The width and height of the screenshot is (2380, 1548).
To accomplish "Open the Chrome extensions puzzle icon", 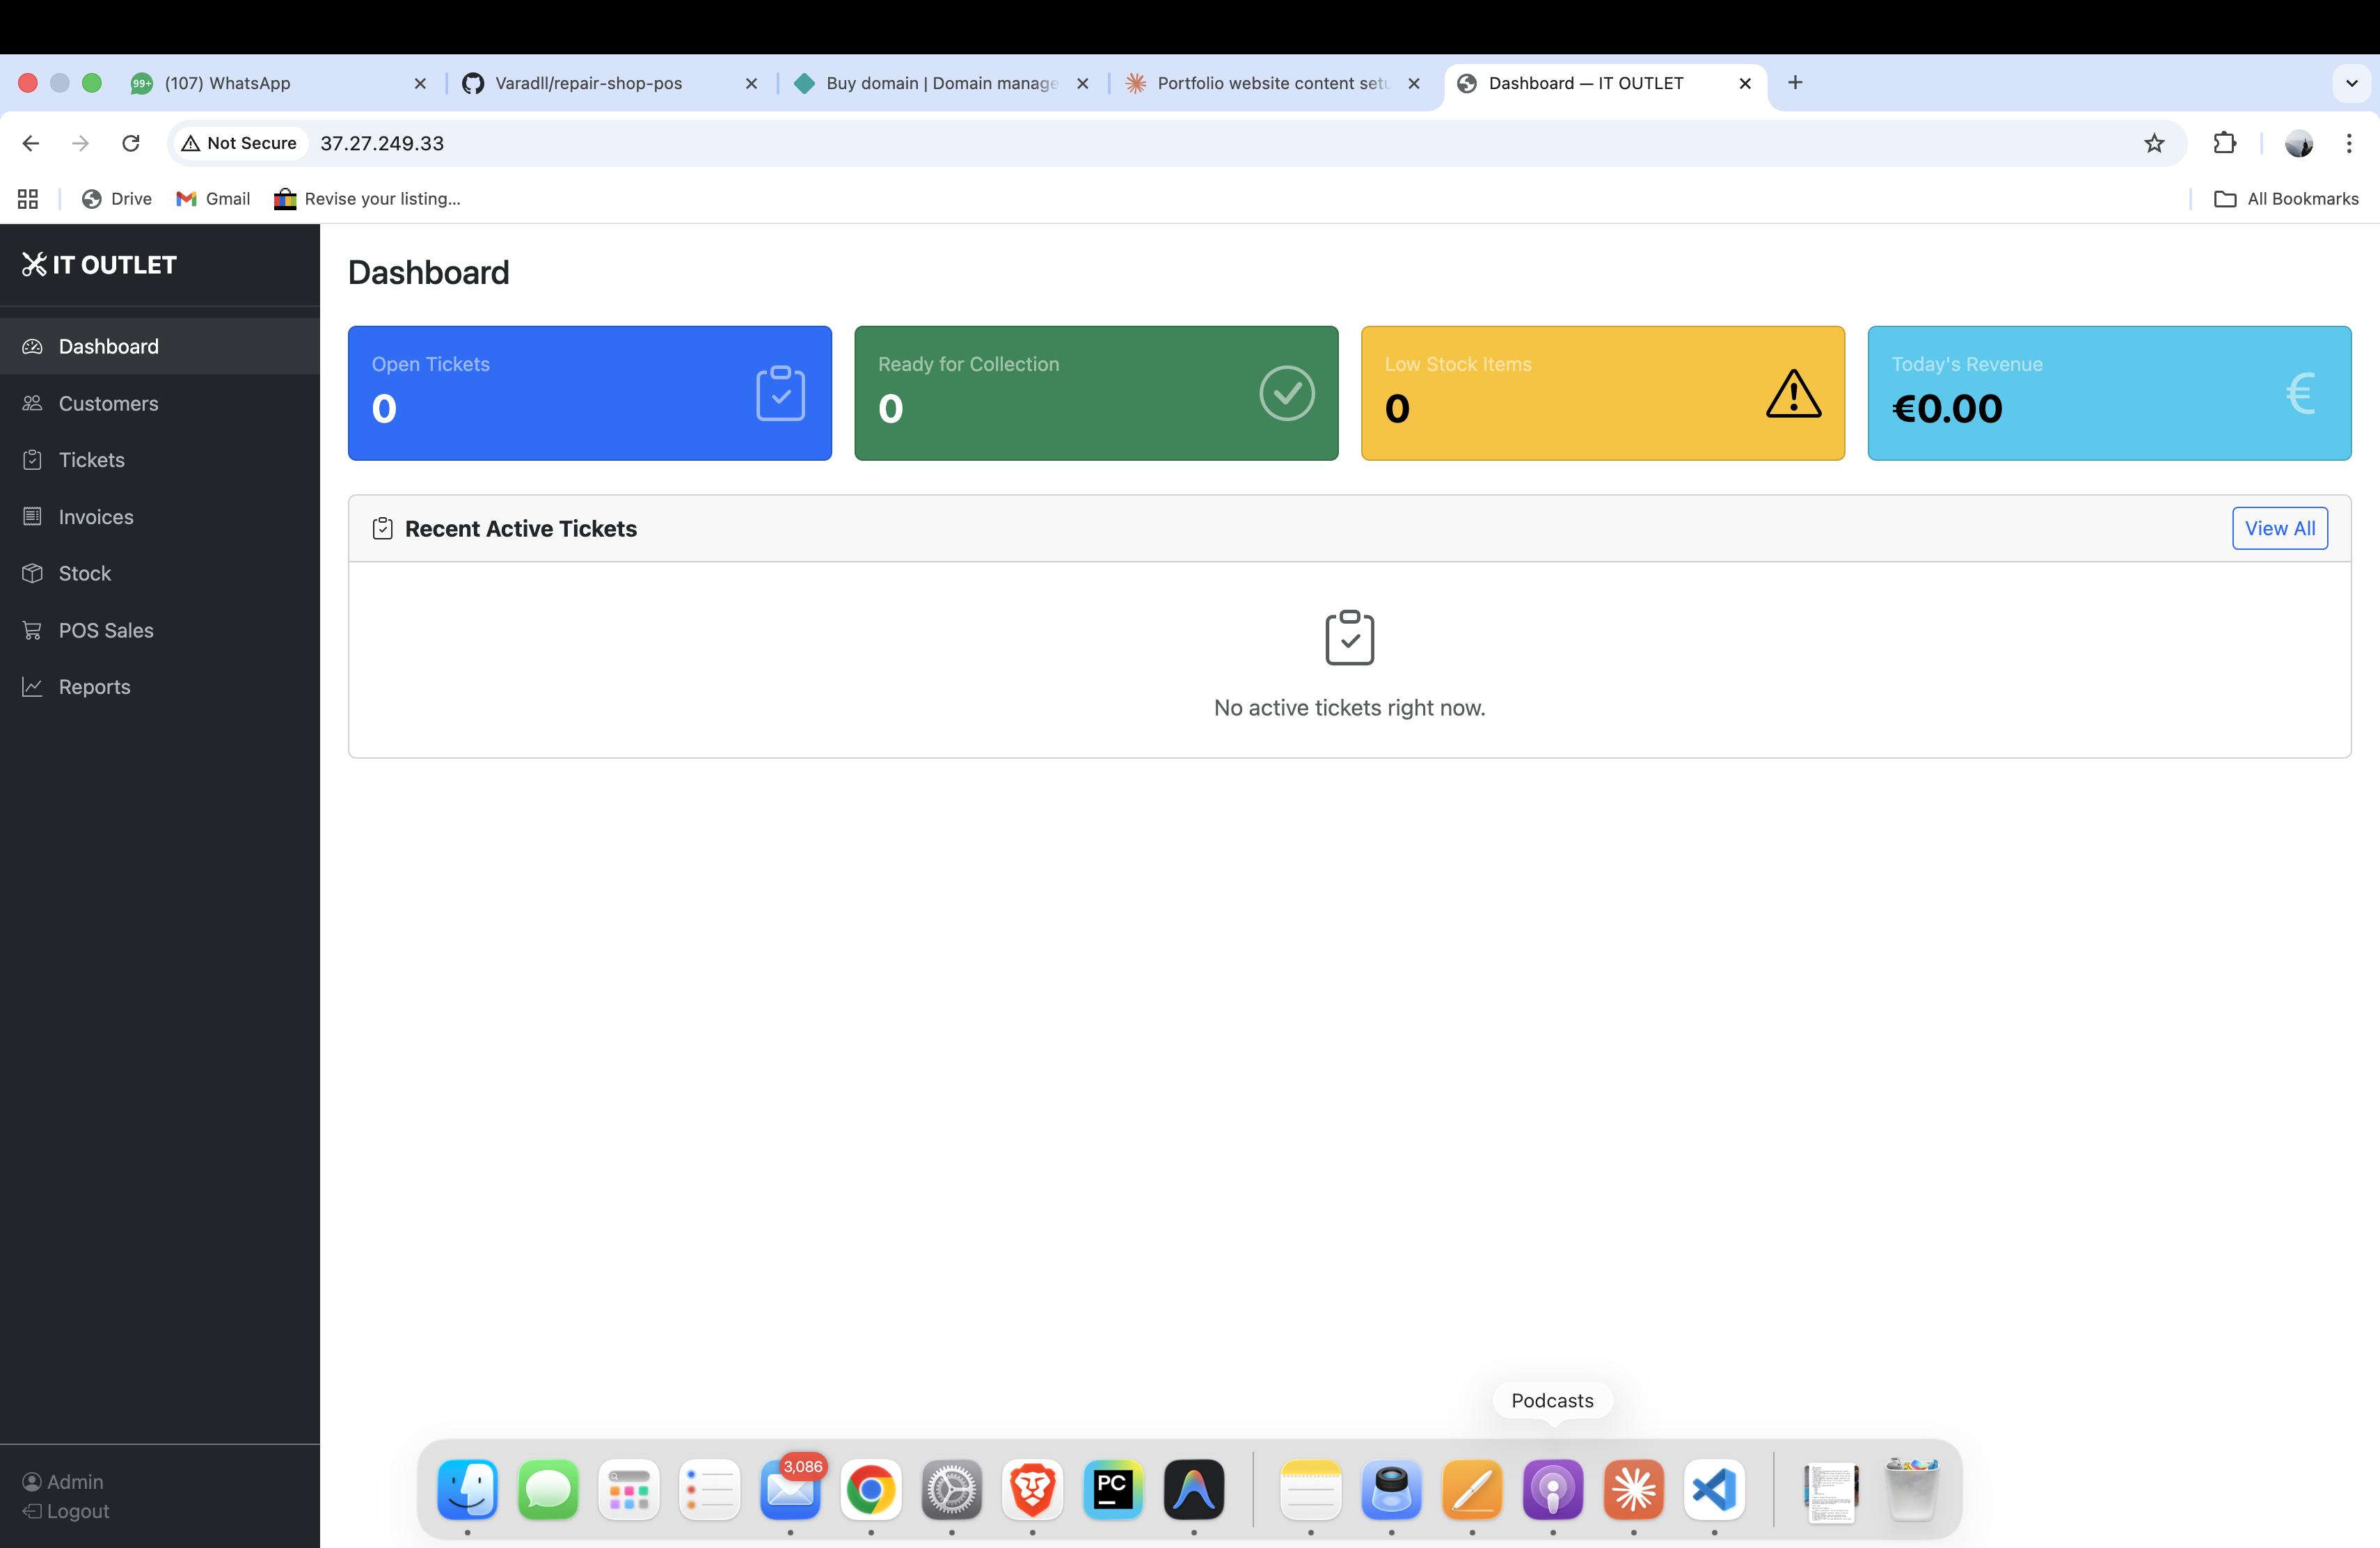I will pos(2224,143).
